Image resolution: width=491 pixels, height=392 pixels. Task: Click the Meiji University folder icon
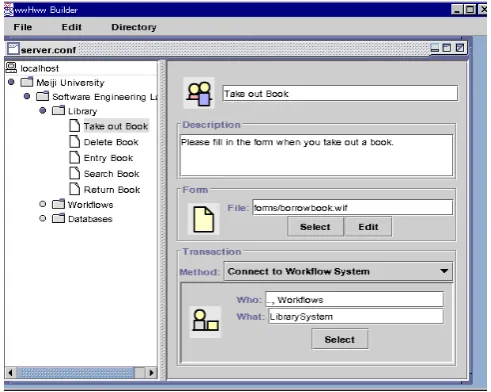click(x=27, y=82)
